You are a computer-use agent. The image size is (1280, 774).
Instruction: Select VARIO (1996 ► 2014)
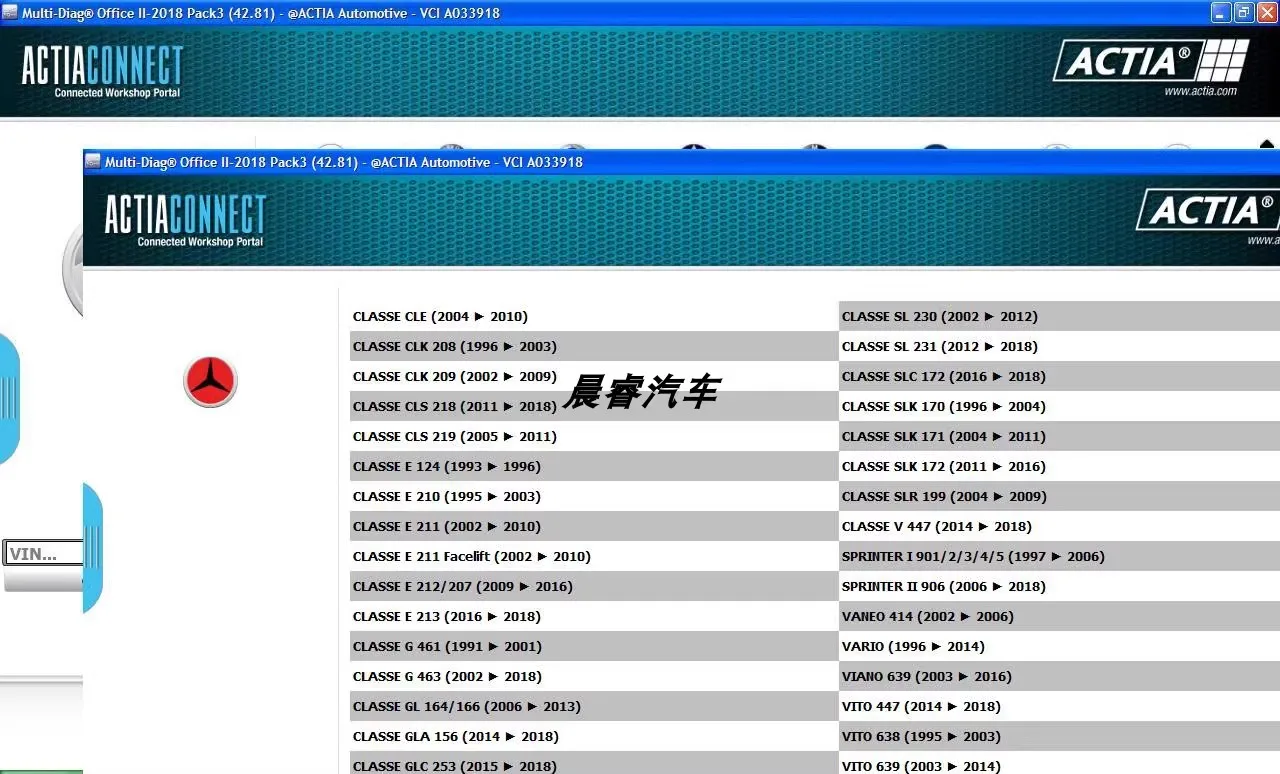click(1059, 646)
